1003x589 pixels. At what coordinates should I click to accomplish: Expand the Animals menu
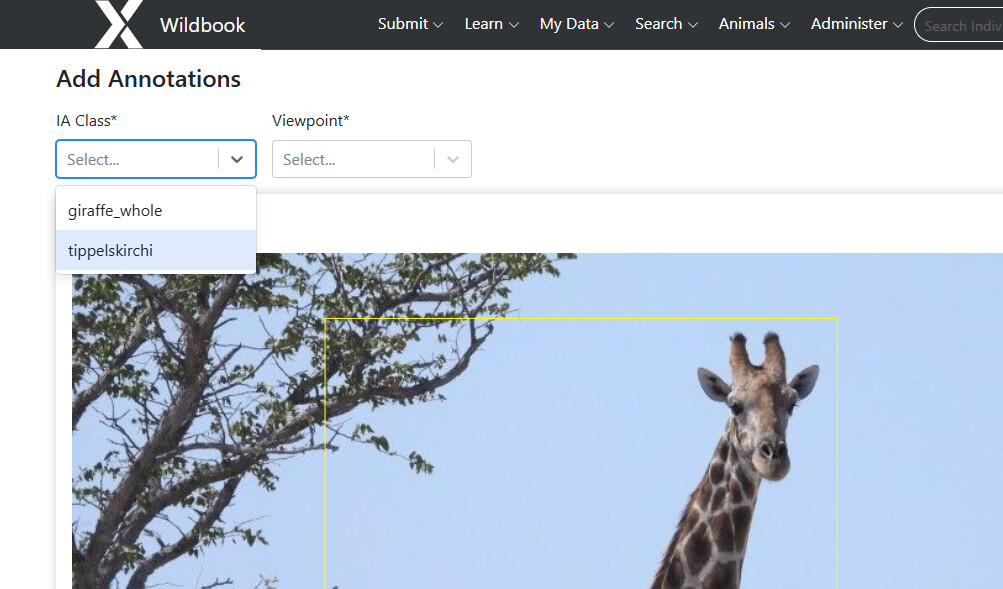[754, 24]
